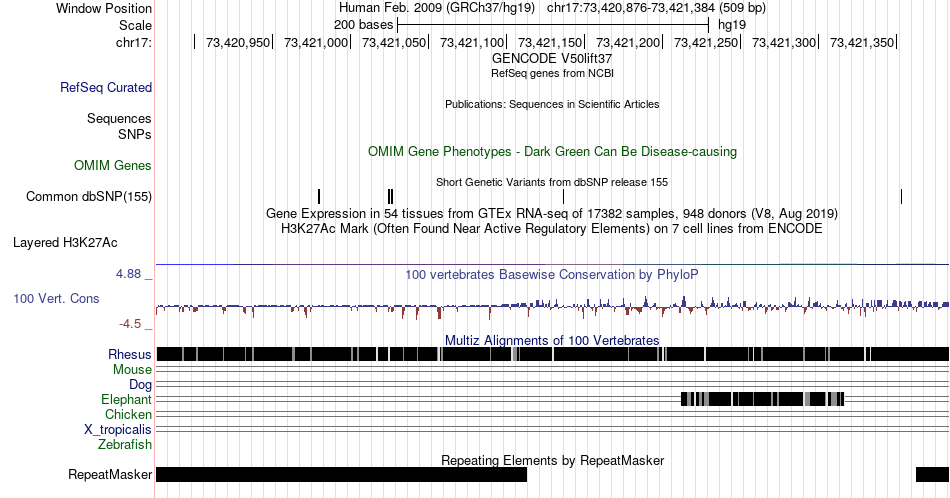950x498 pixels.
Task: Click the OMIM Gene Phenotypes title
Action: click(552, 151)
